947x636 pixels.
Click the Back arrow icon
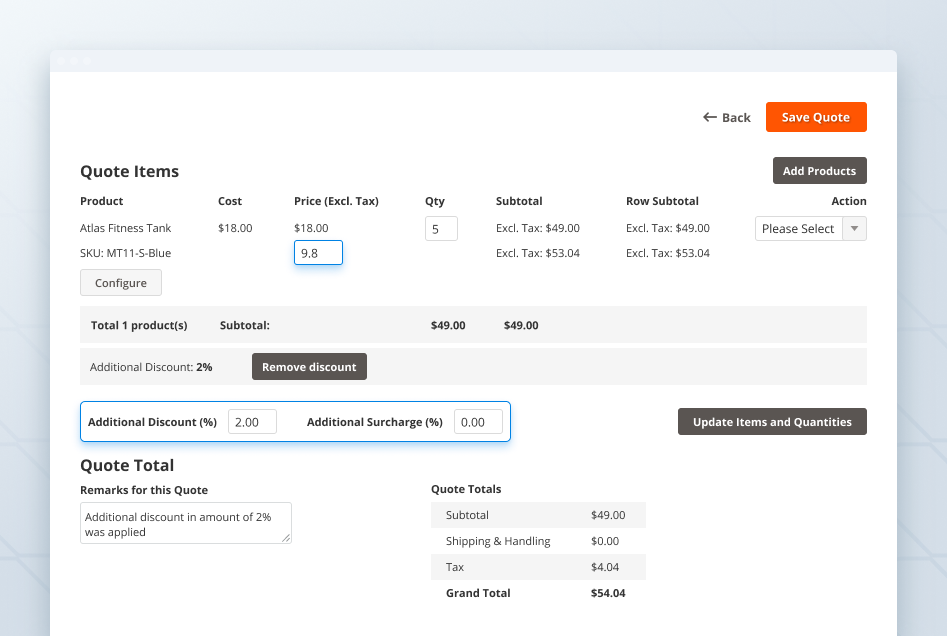710,117
